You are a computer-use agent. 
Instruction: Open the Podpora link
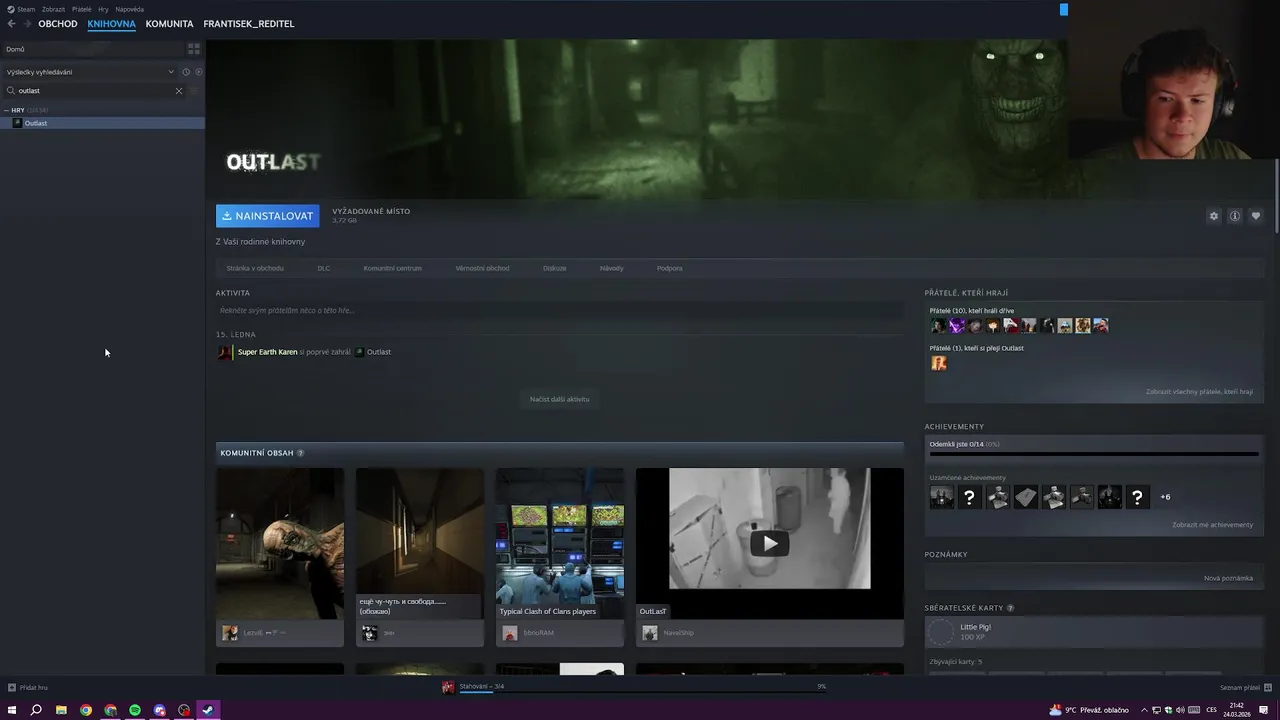(x=670, y=268)
